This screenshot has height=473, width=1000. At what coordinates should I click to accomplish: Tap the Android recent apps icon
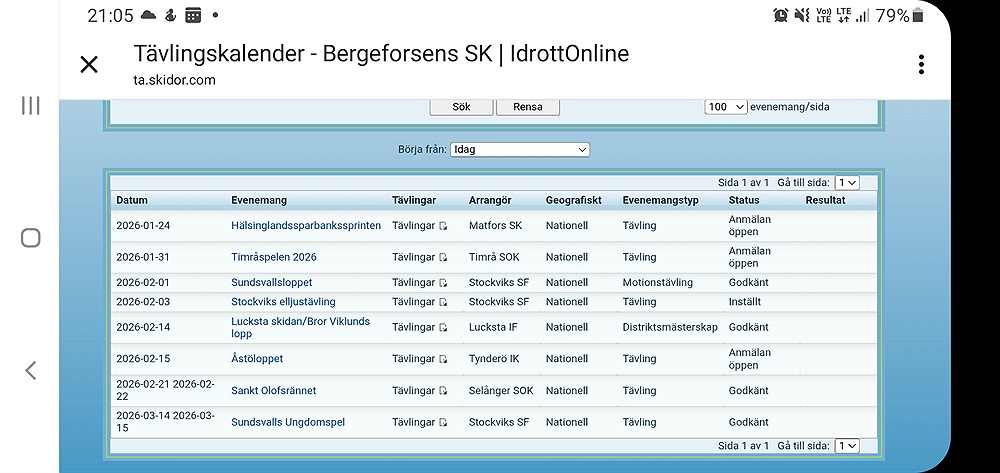coord(31,106)
